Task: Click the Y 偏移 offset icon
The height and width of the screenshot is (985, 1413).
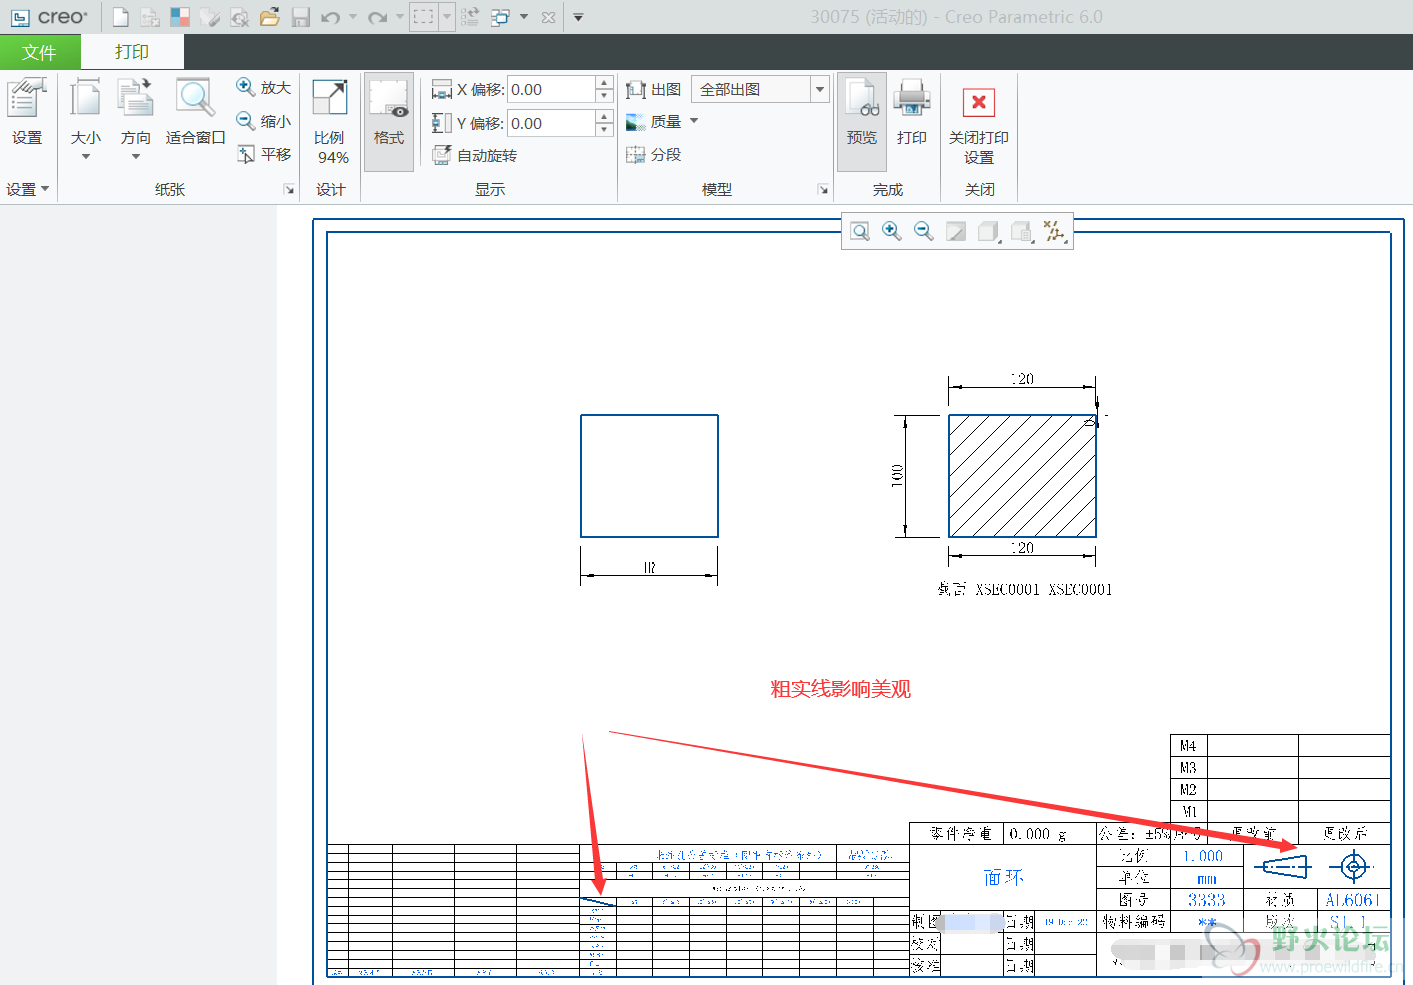Action: 442,123
